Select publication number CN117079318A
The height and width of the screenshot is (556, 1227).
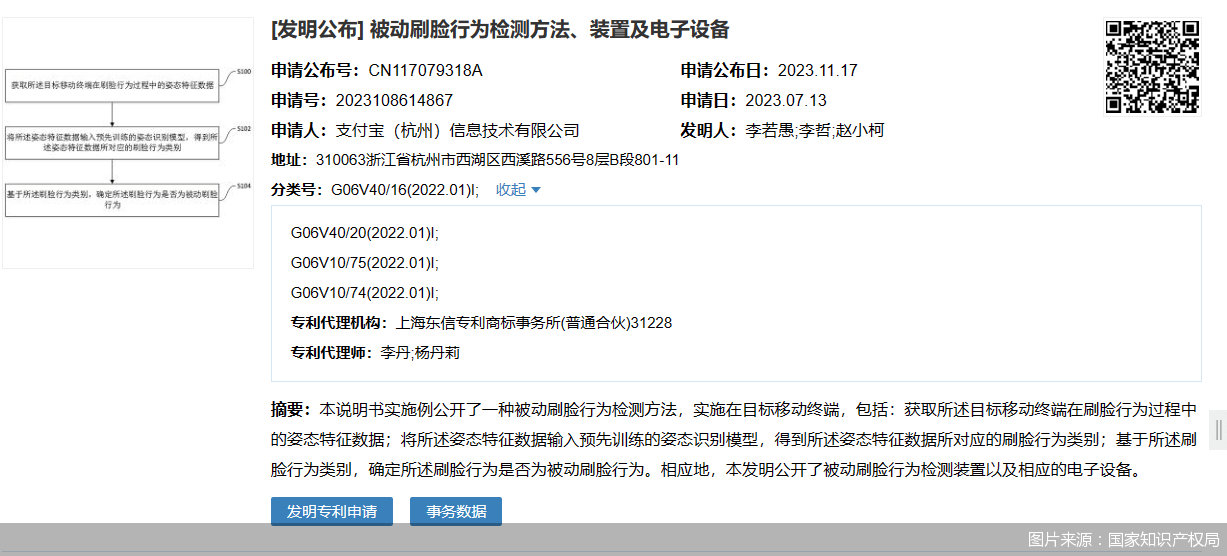pos(425,71)
